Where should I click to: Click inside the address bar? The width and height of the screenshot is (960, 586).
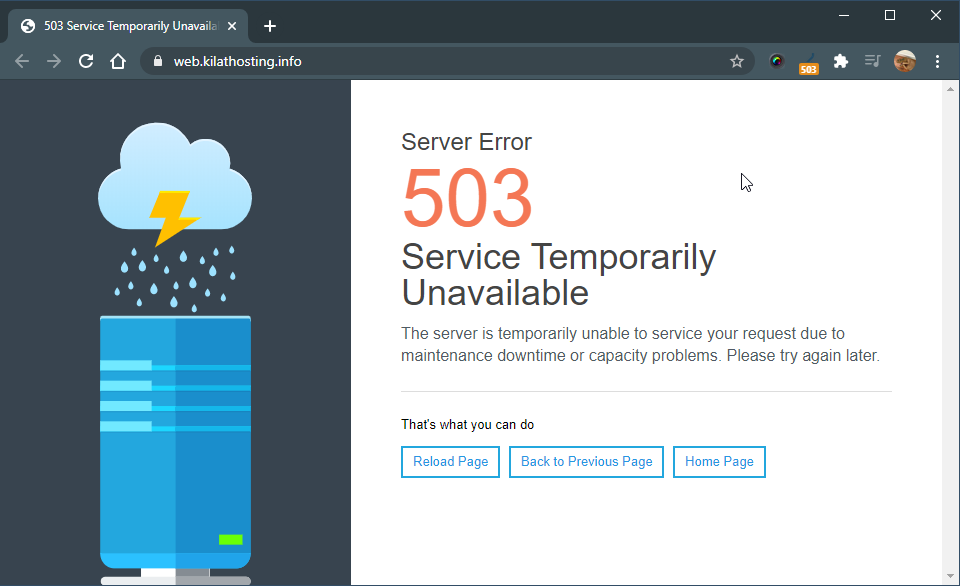click(x=400, y=61)
